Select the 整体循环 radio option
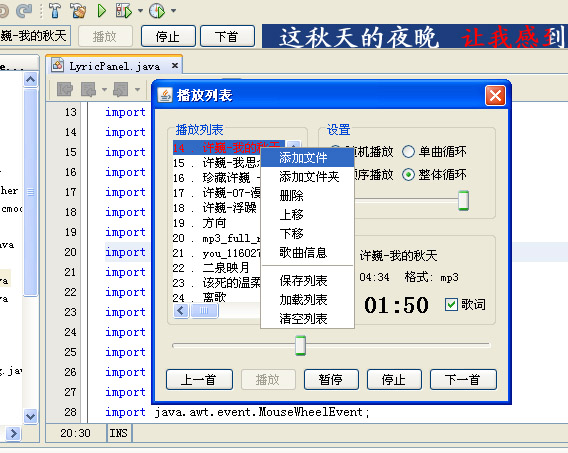This screenshot has width=568, height=453. pyautogui.click(x=408, y=175)
